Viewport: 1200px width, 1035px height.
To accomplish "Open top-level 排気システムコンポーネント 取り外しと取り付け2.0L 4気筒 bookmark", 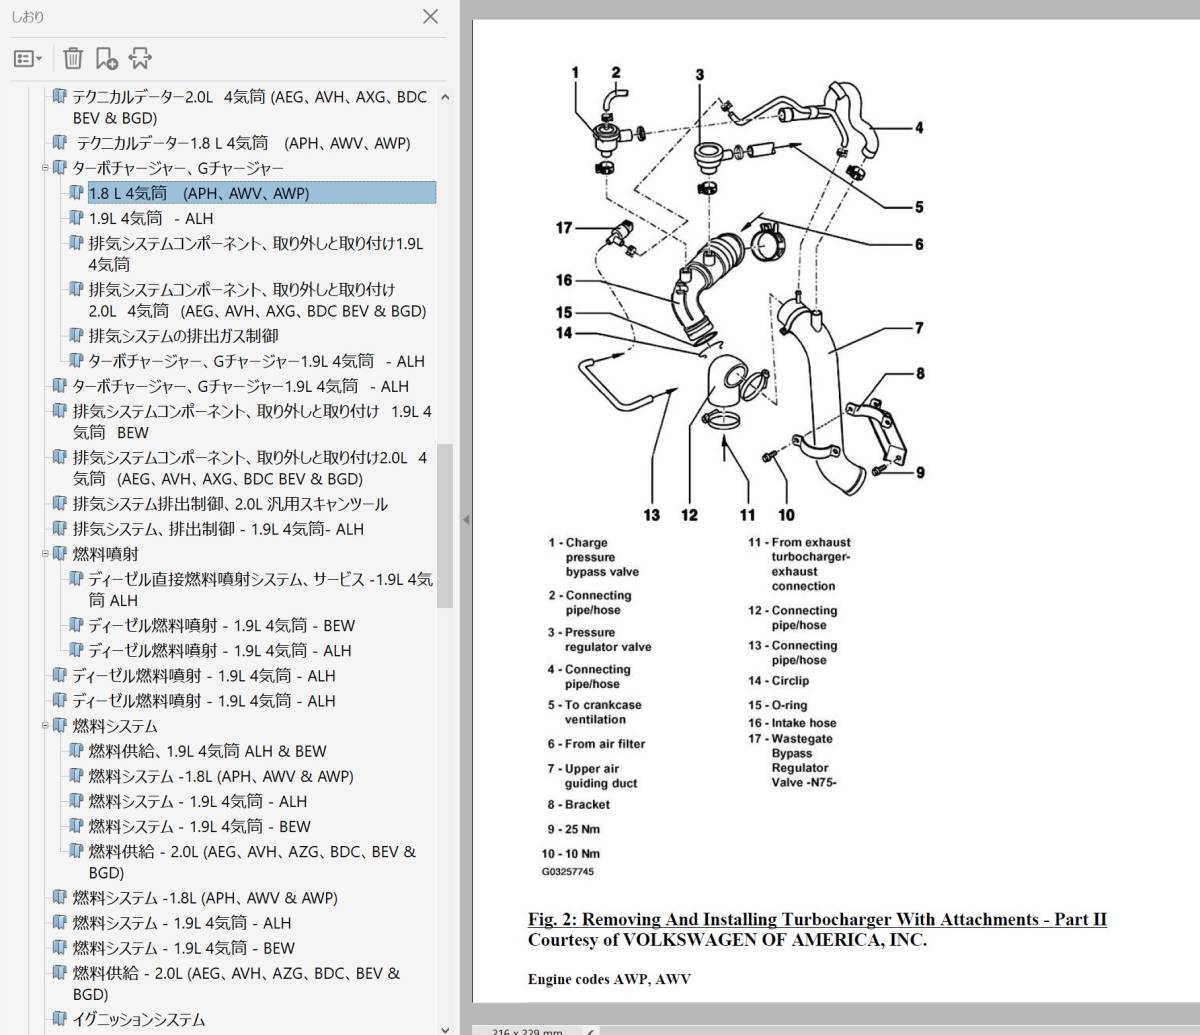I will point(250,468).
